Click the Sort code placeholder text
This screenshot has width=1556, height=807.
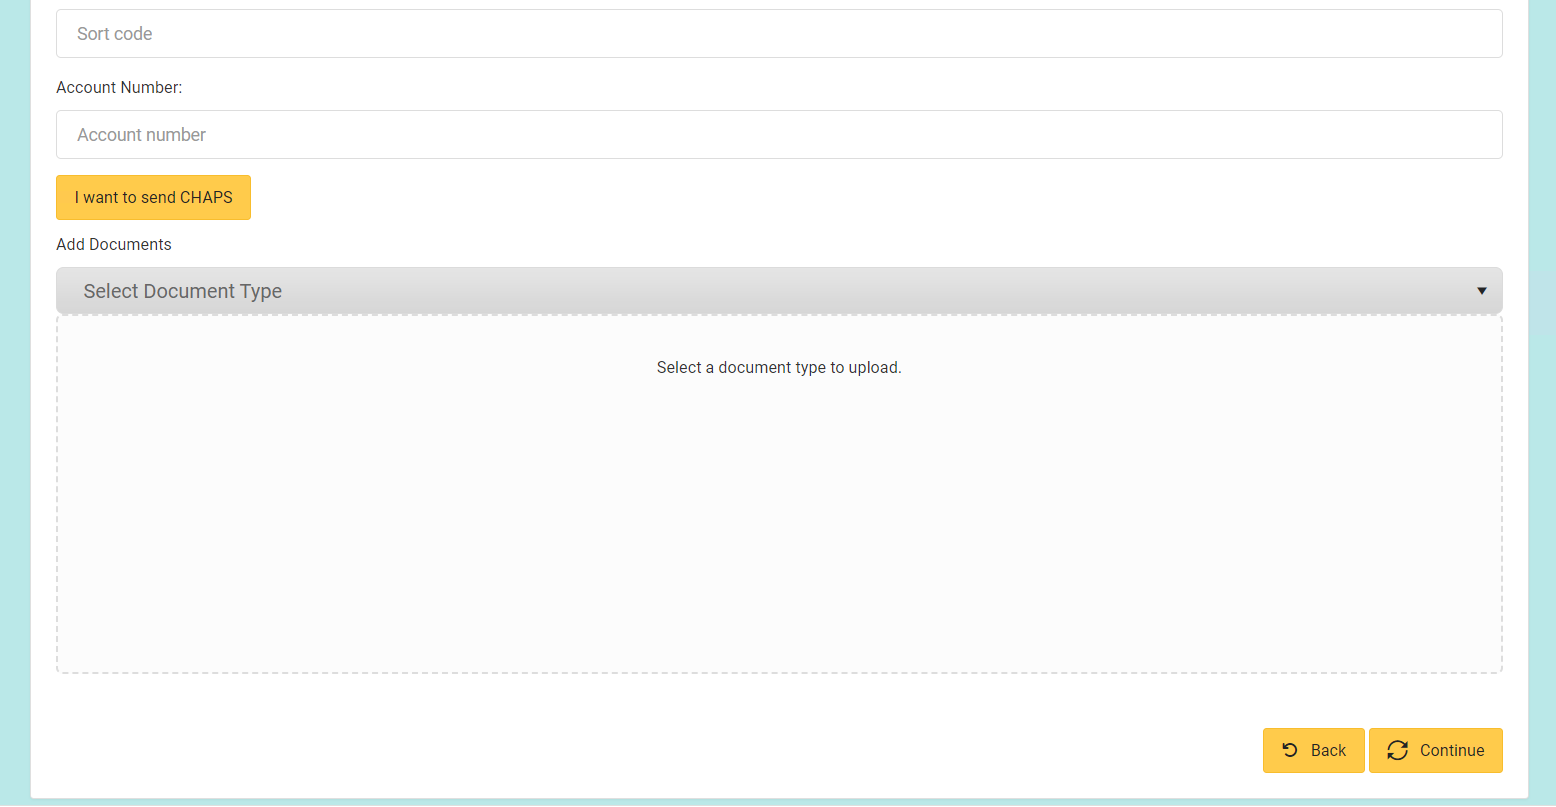pyautogui.click(x=115, y=34)
